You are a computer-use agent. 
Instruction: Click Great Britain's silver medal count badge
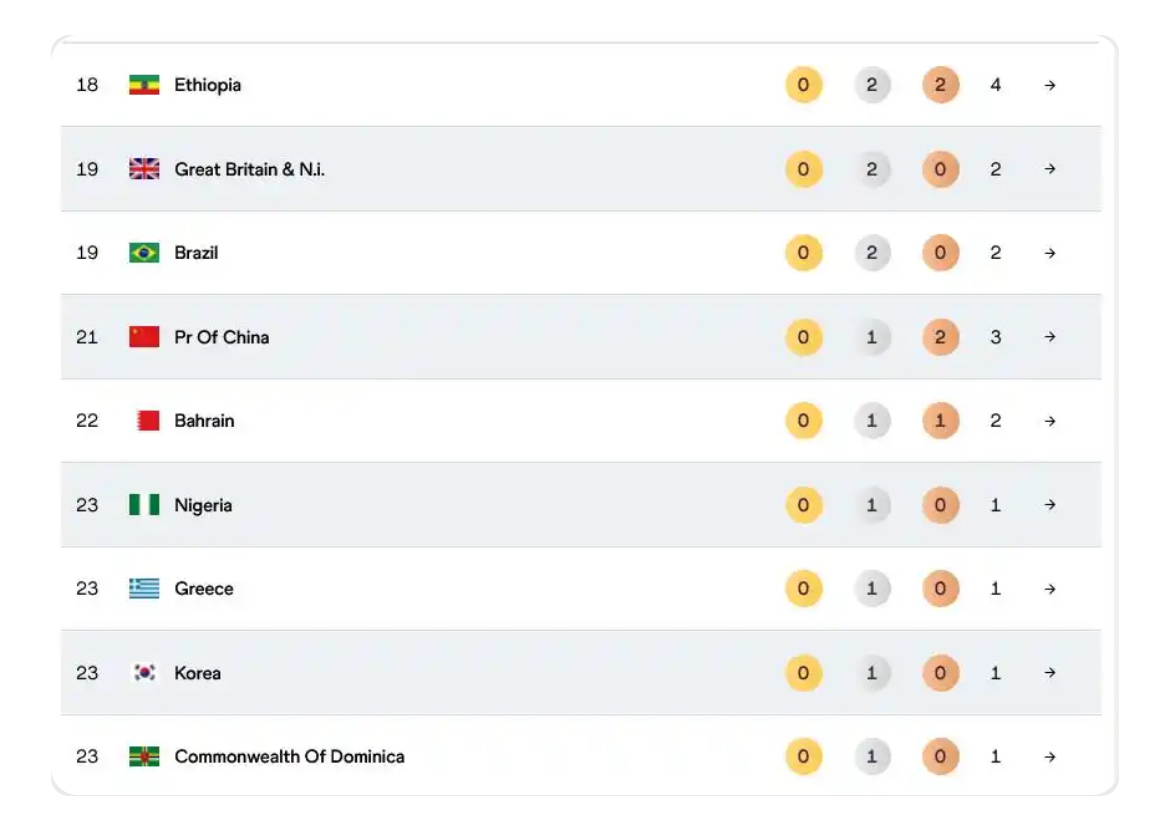872,169
